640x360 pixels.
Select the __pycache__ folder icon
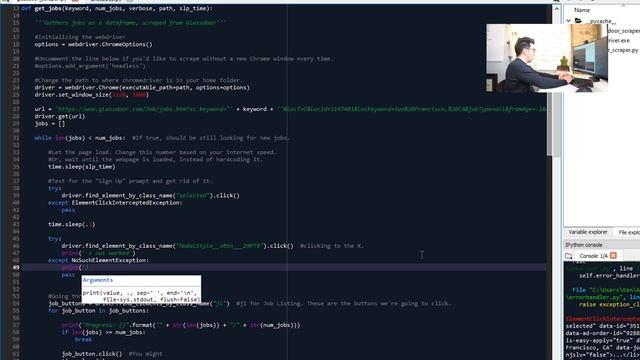point(578,20)
